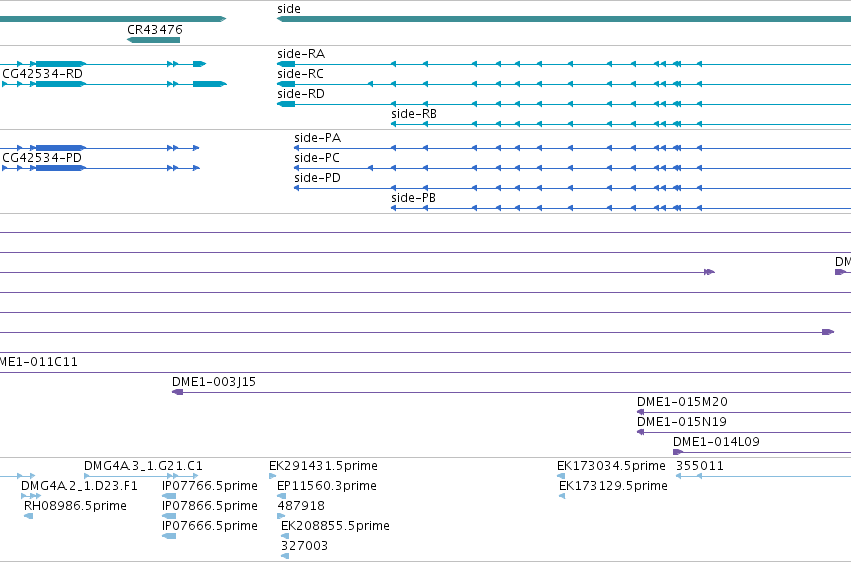Click the side-RD transcript label
Viewport: 851px width, 562px height.
301,94
